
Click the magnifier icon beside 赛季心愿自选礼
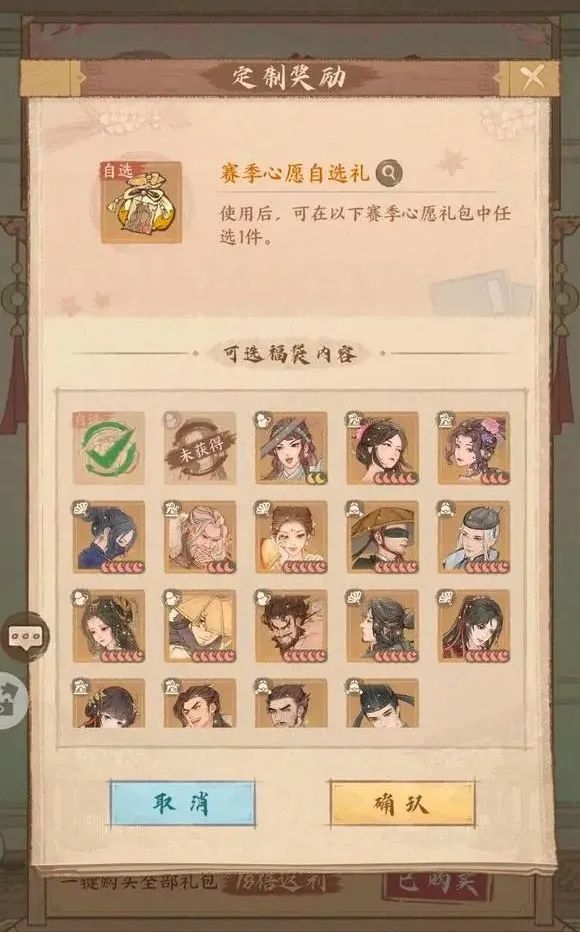(x=389, y=172)
